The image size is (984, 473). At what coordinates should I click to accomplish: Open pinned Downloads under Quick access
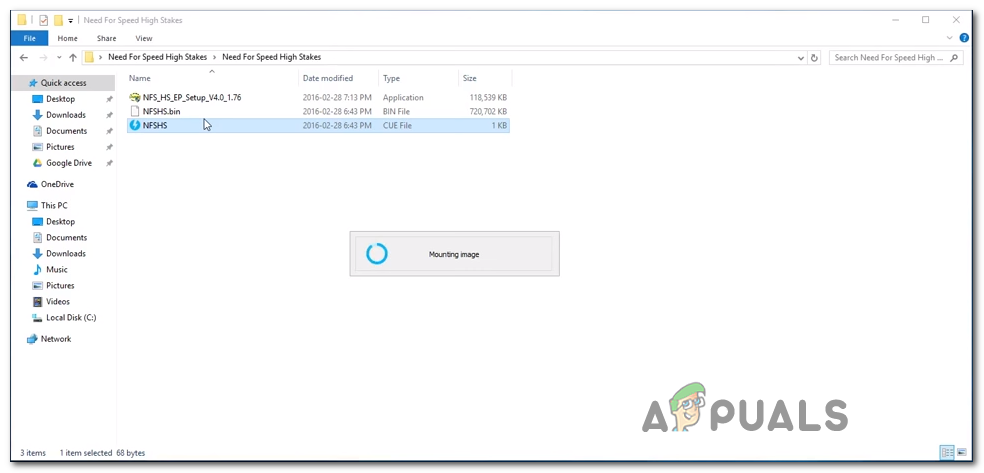[66, 115]
